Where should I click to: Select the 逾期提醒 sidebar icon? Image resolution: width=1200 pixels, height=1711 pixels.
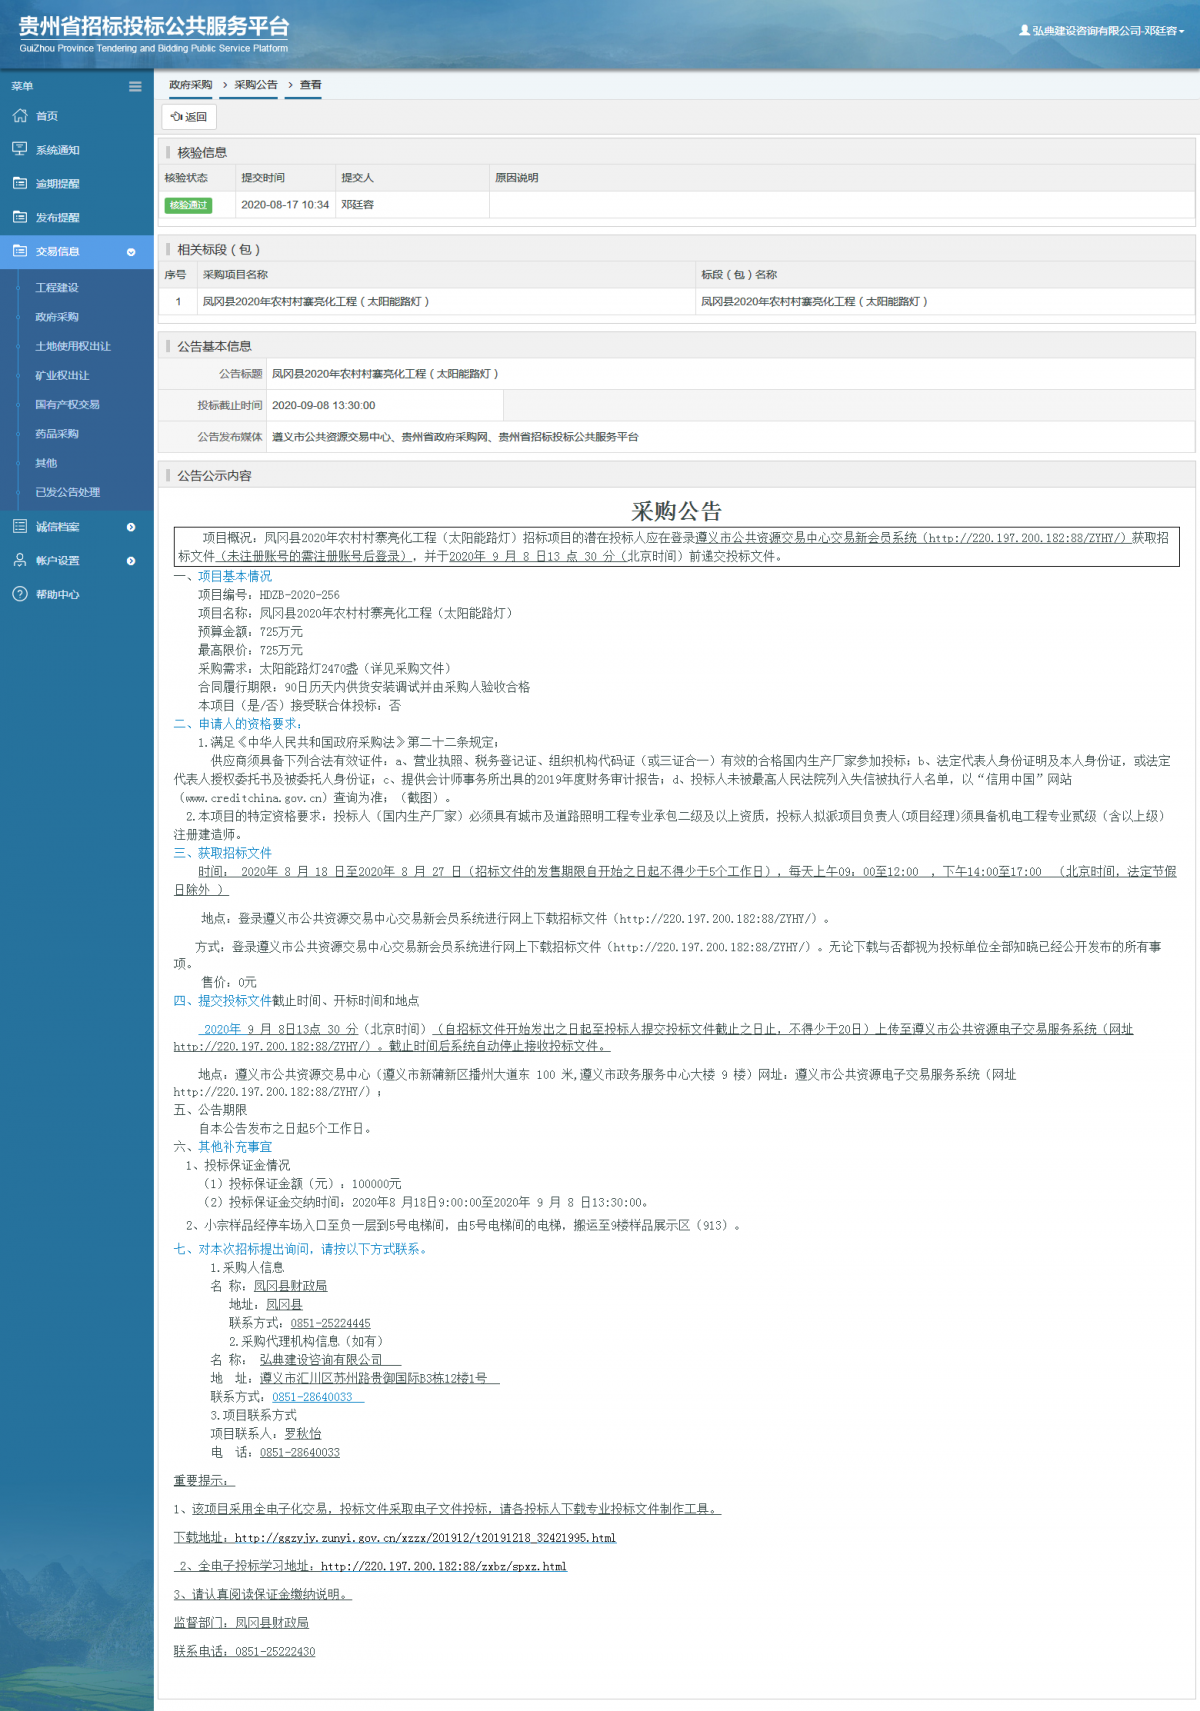[20, 183]
